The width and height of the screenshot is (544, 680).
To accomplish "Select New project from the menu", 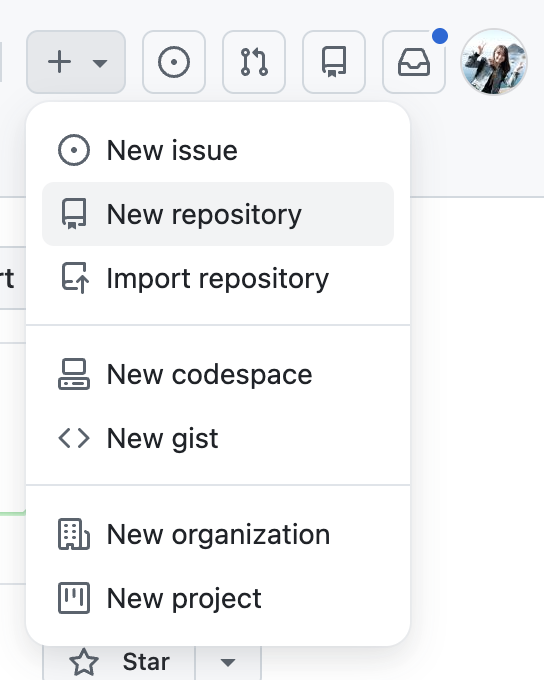I will (218, 598).
